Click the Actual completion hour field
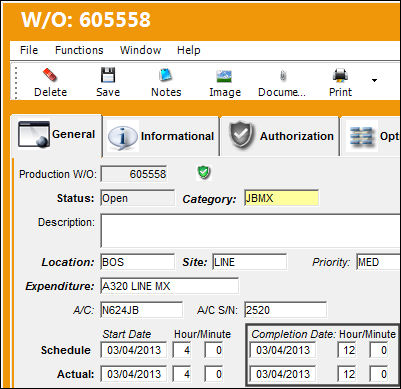Image resolution: width=401 pixels, height=389 pixels. pyautogui.click(x=347, y=374)
